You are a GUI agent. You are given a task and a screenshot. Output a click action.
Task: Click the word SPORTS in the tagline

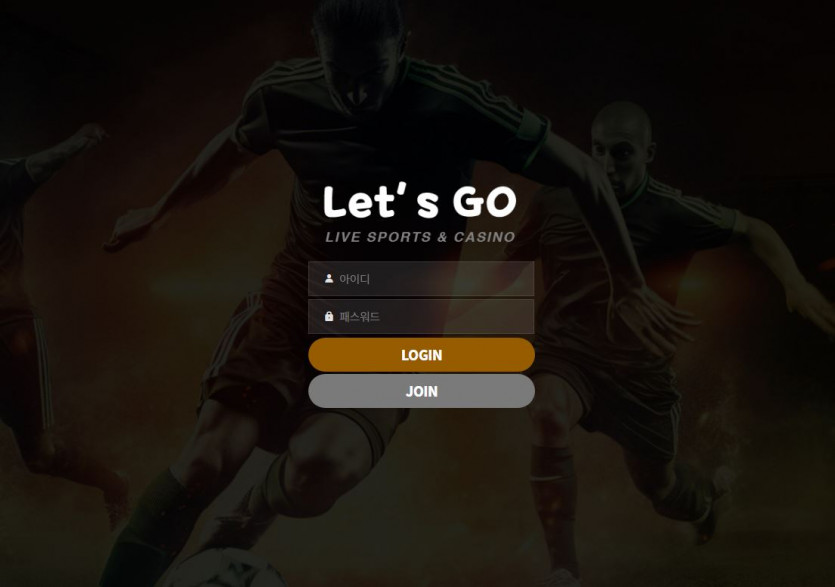coord(399,237)
